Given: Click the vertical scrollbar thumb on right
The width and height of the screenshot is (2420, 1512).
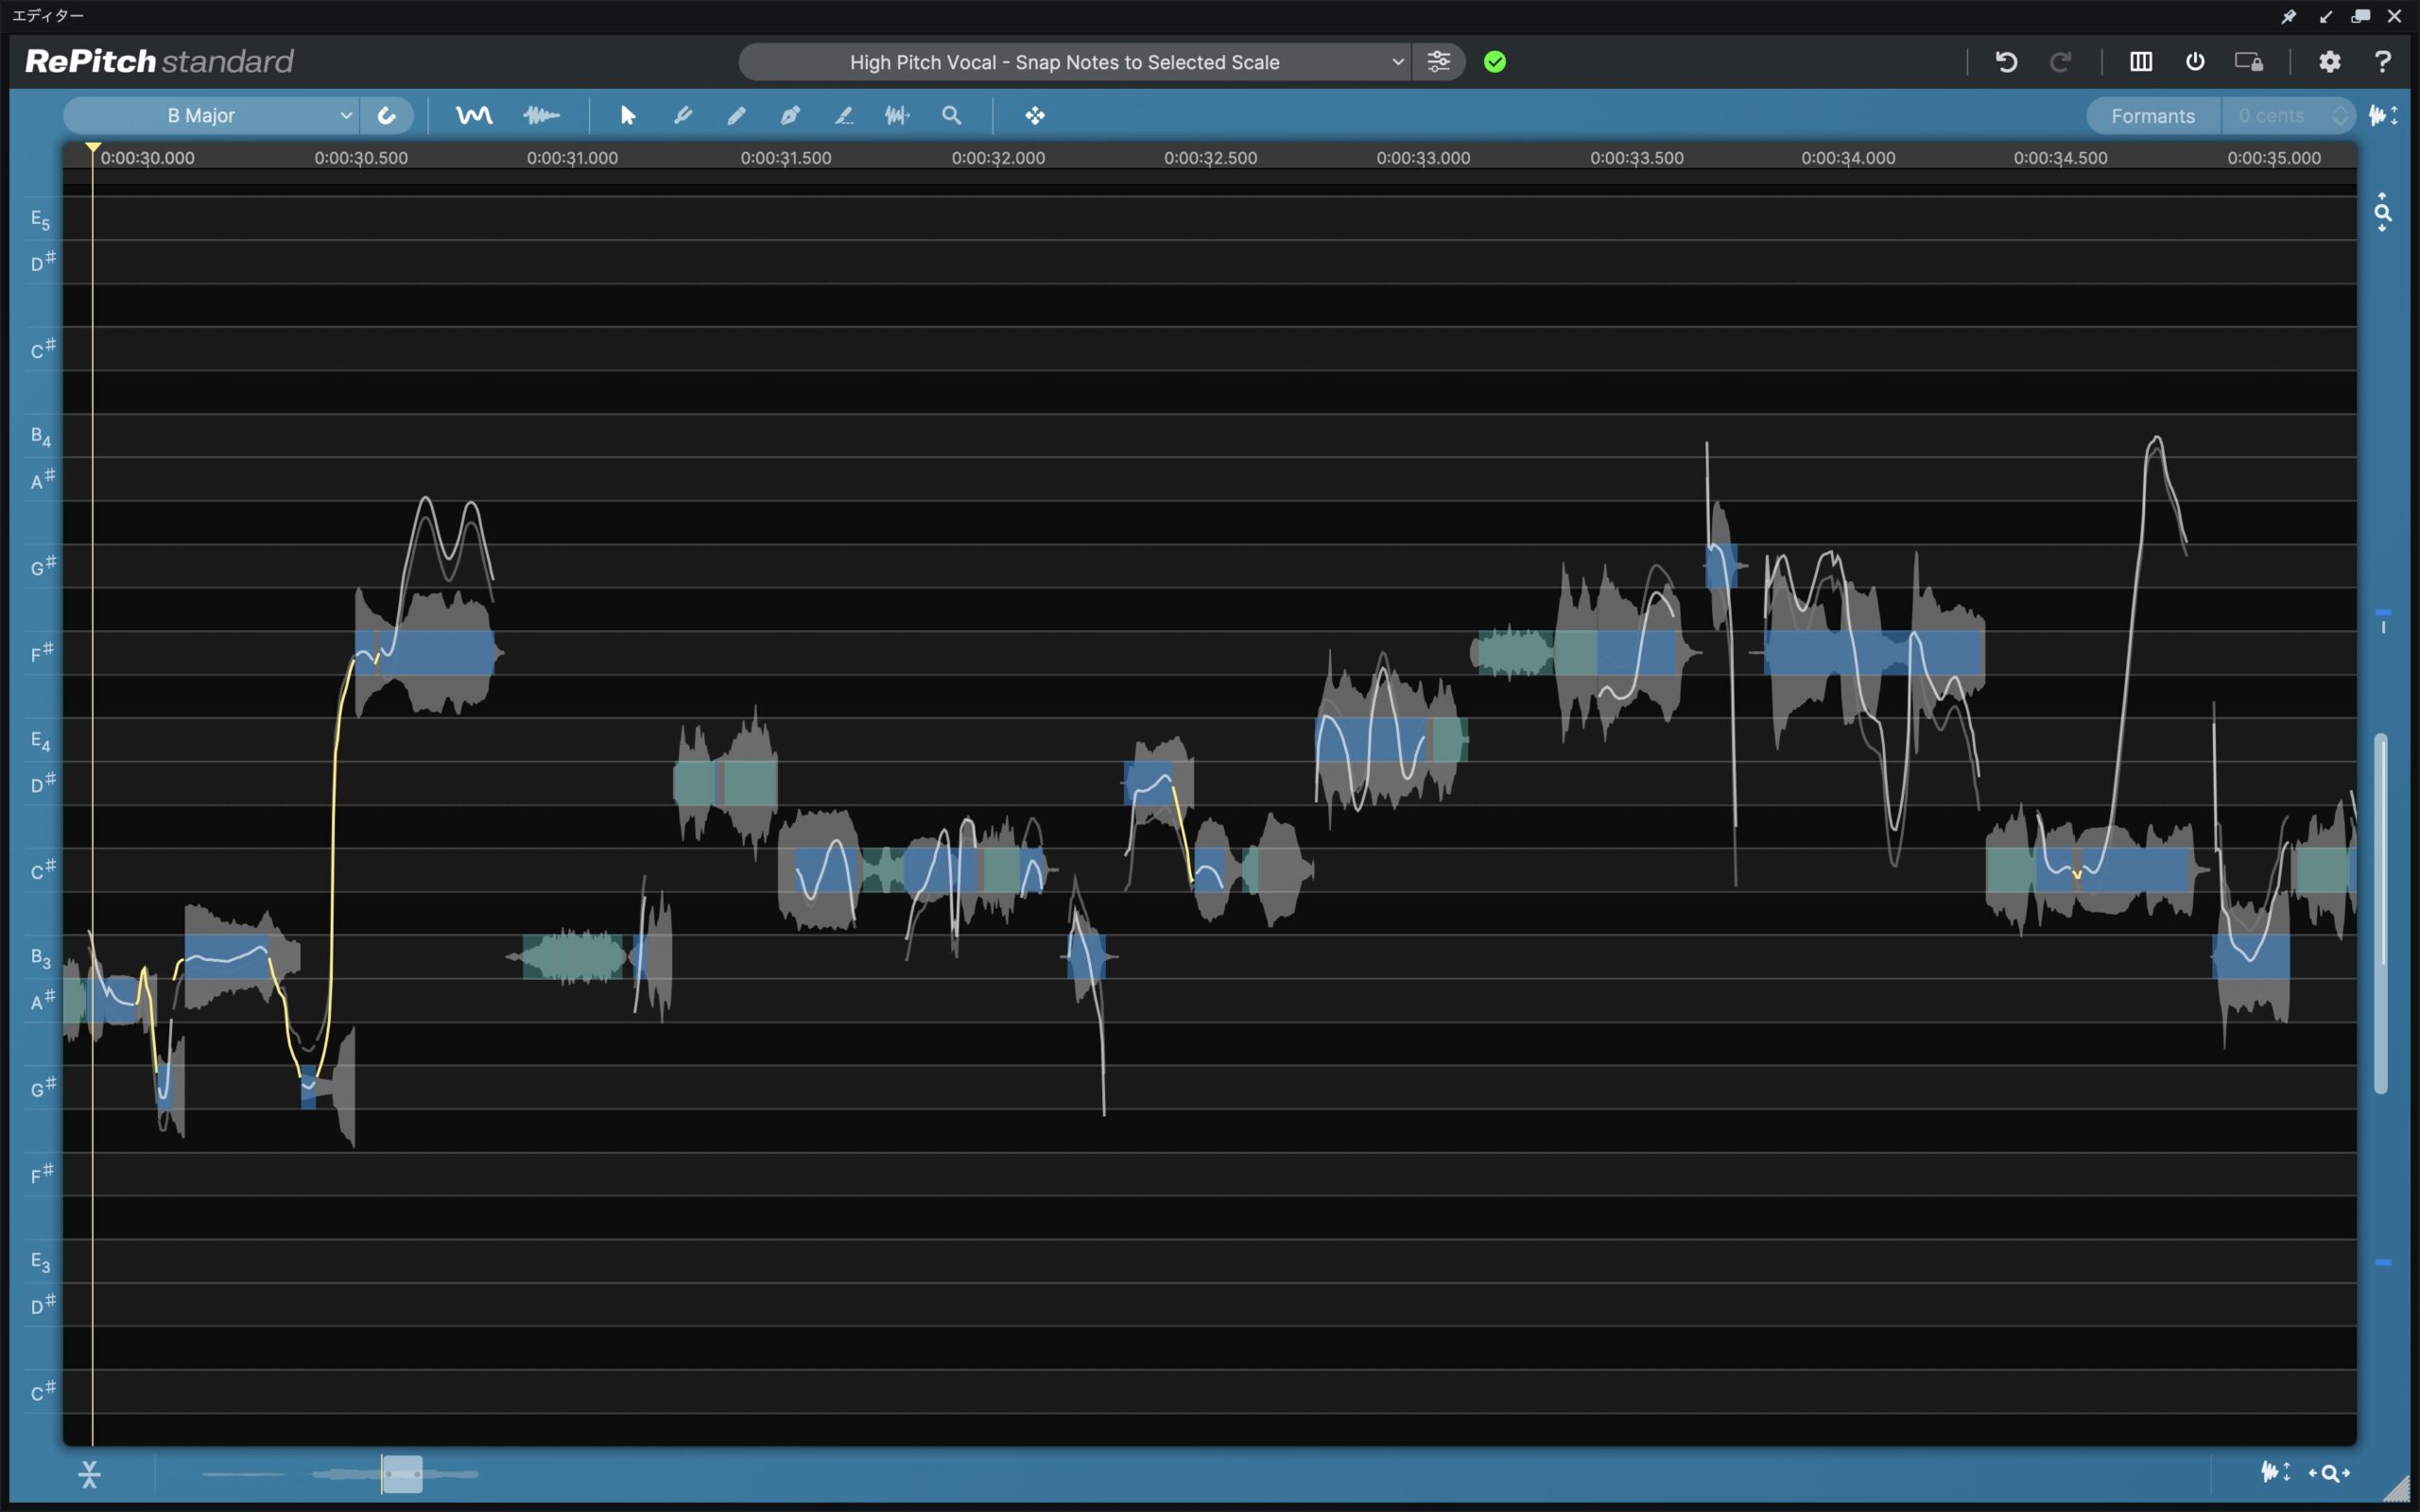Looking at the screenshot, I should pos(2381,912).
